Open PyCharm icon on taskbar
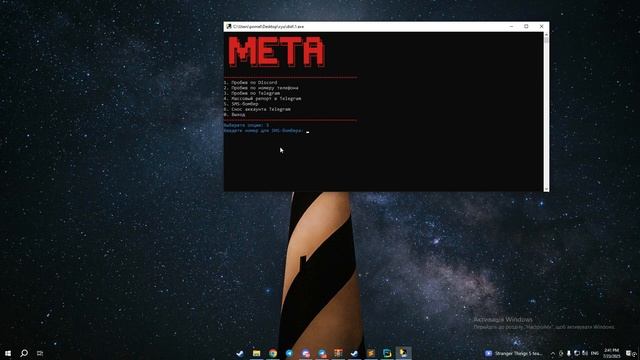Image resolution: width=640 pixels, height=360 pixels. point(387,353)
